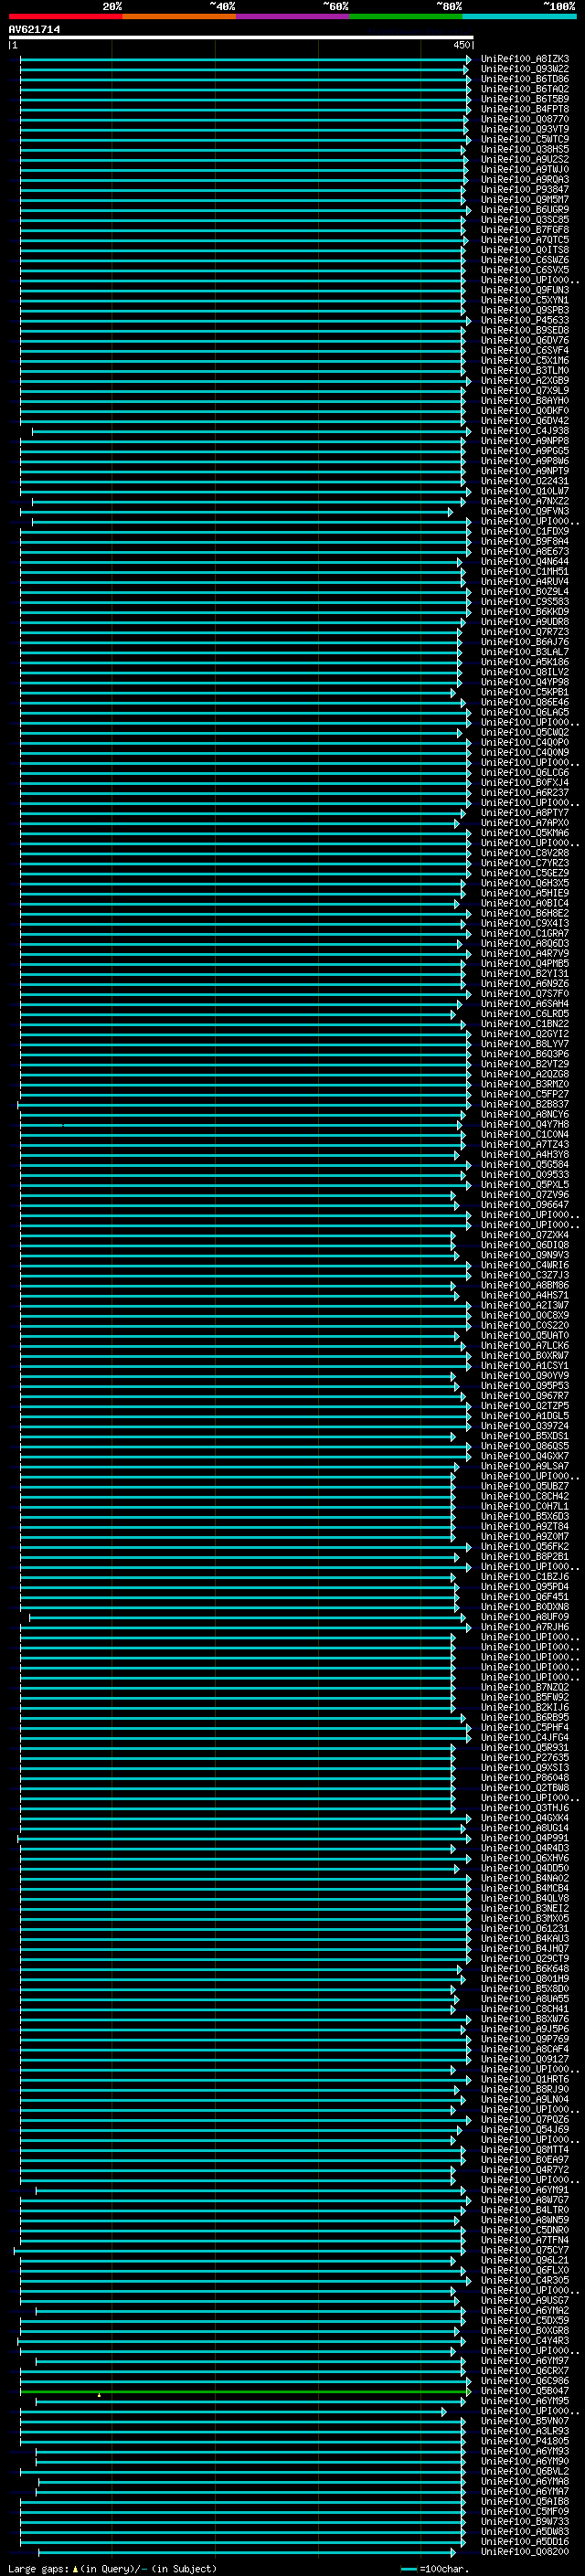585x2576 pixels.
Task: Select the UniRef100_Q6CRX7 label
Action: click(524, 2371)
